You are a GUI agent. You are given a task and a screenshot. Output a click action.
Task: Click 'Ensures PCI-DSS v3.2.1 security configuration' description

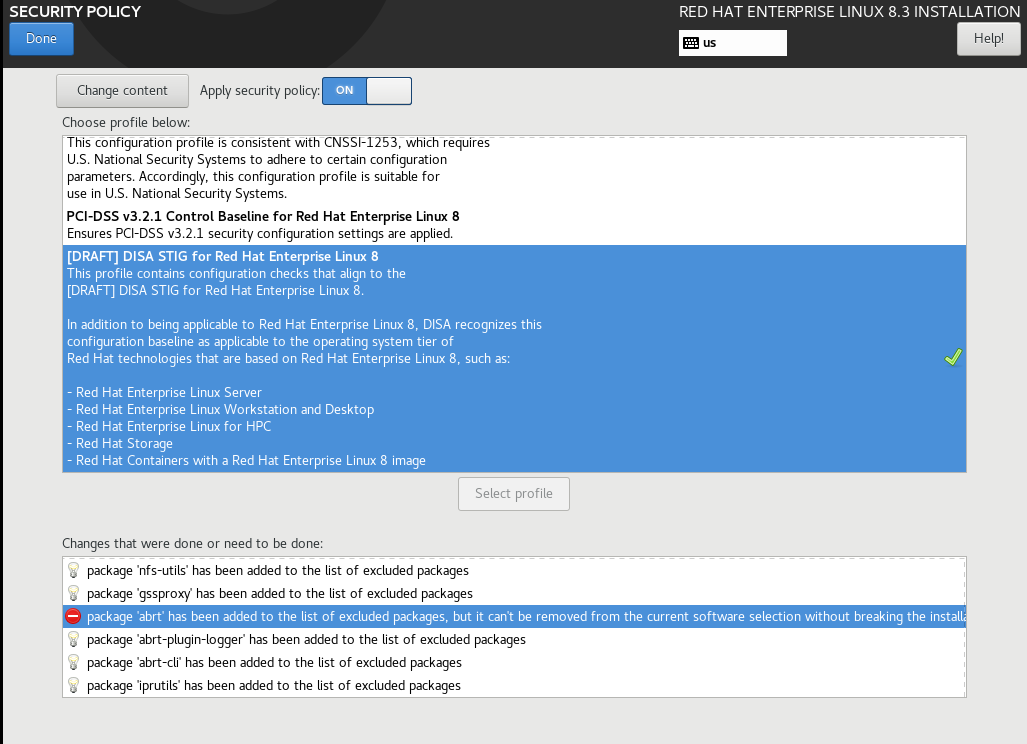(x=259, y=234)
